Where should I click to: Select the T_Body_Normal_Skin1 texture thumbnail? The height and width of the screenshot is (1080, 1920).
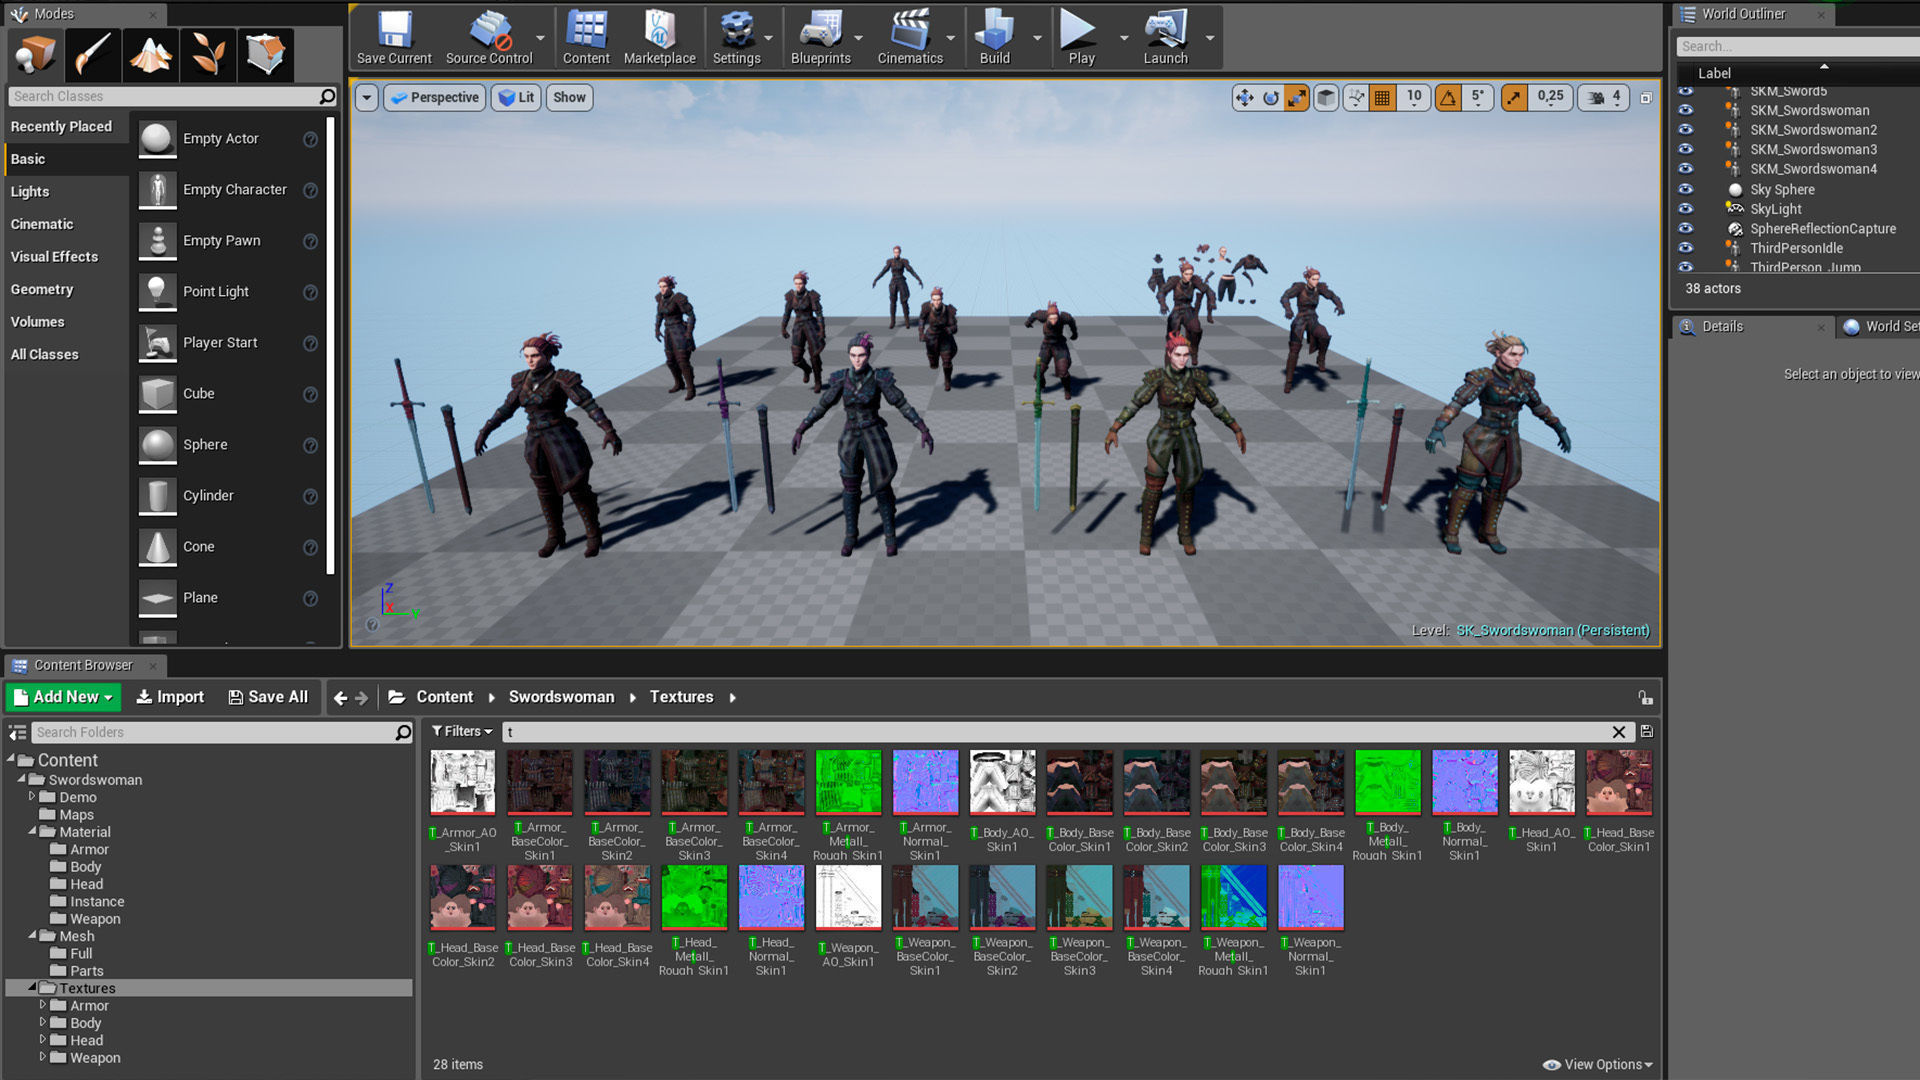[1464, 782]
